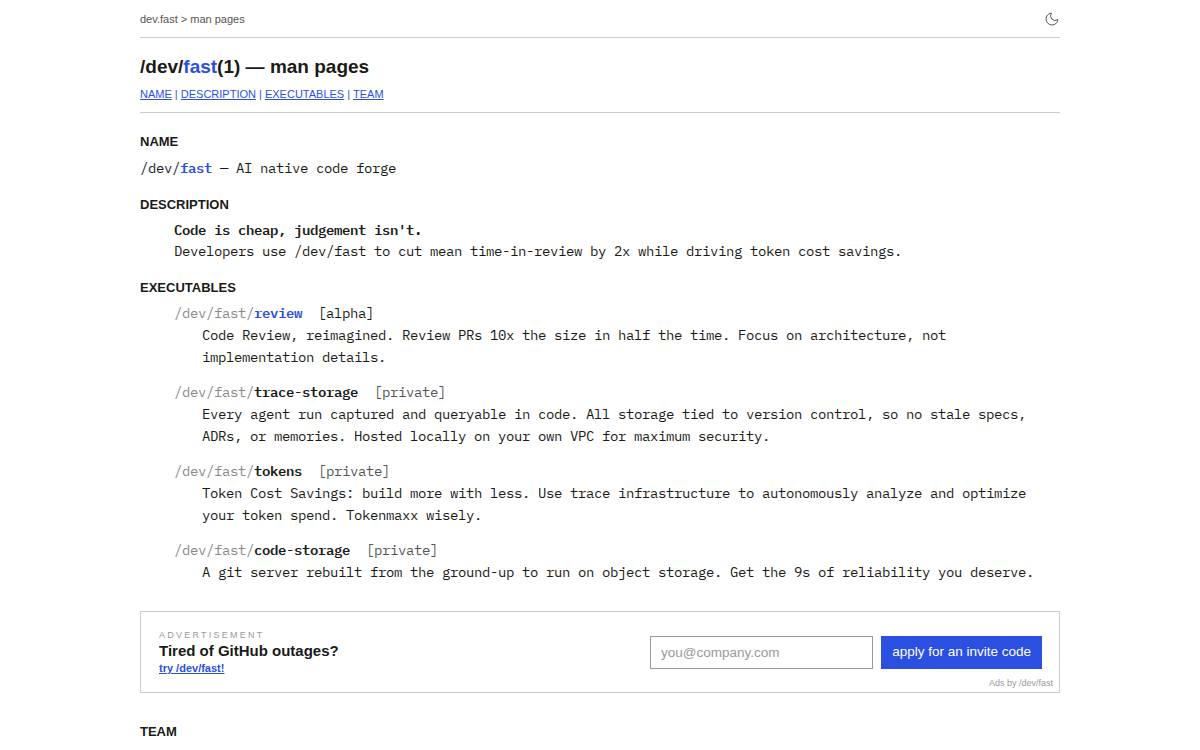Click the line starting 'Developers use /dev/fast'
The height and width of the screenshot is (750, 1200).
[x=537, y=251]
